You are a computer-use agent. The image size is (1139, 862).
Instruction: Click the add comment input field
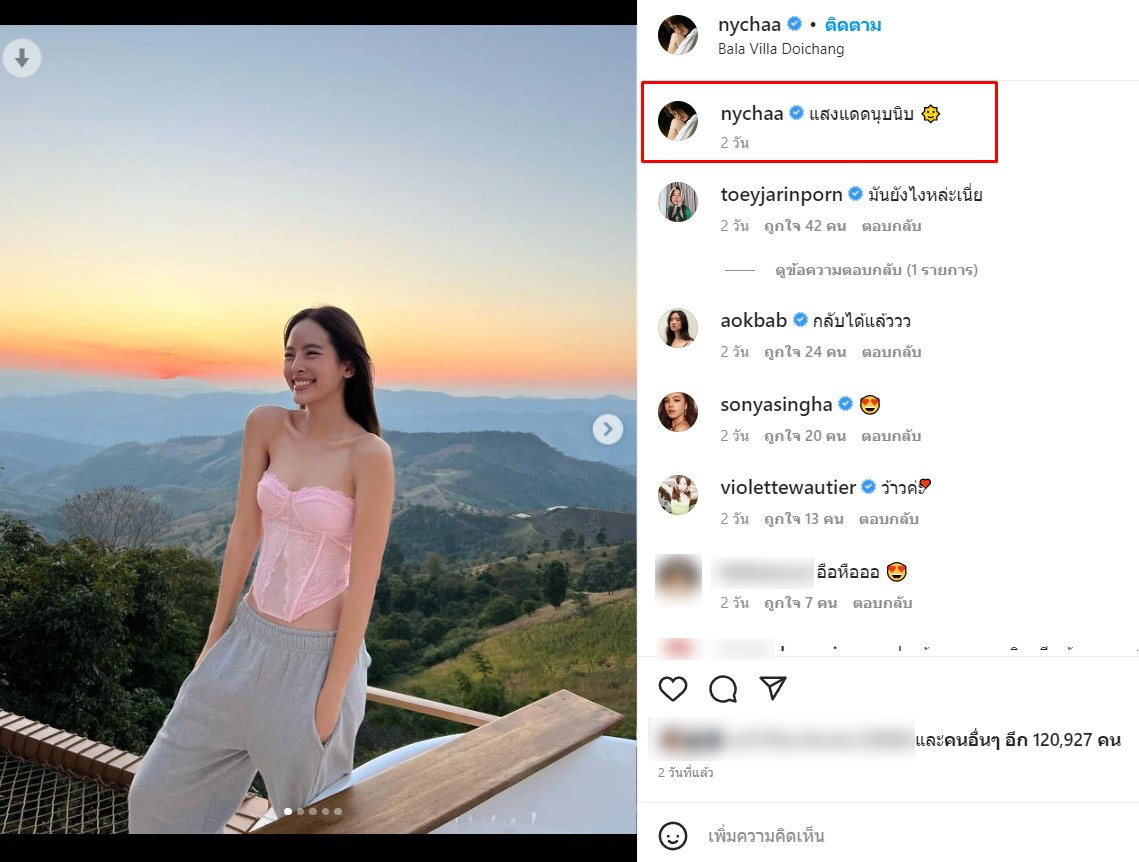coord(900,835)
